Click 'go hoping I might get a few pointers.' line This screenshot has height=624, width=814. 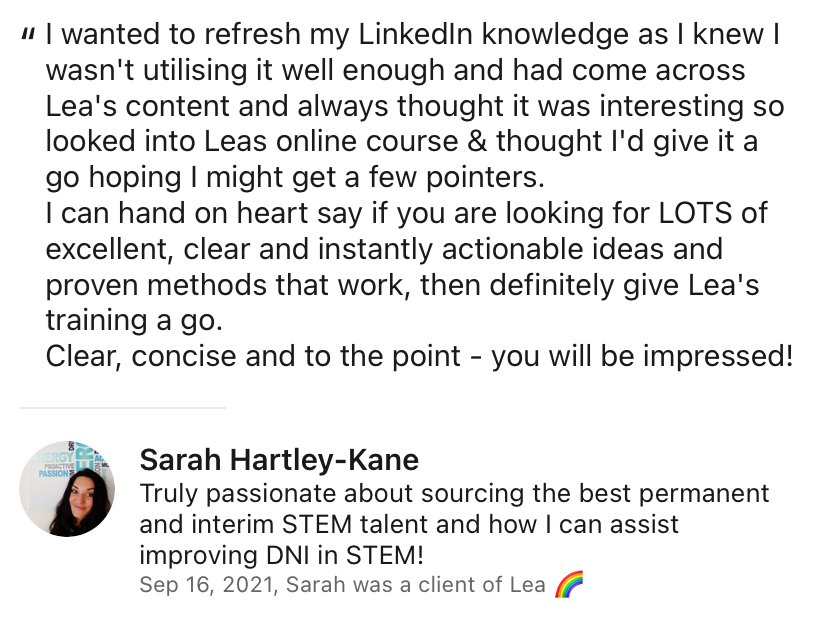[295, 178]
